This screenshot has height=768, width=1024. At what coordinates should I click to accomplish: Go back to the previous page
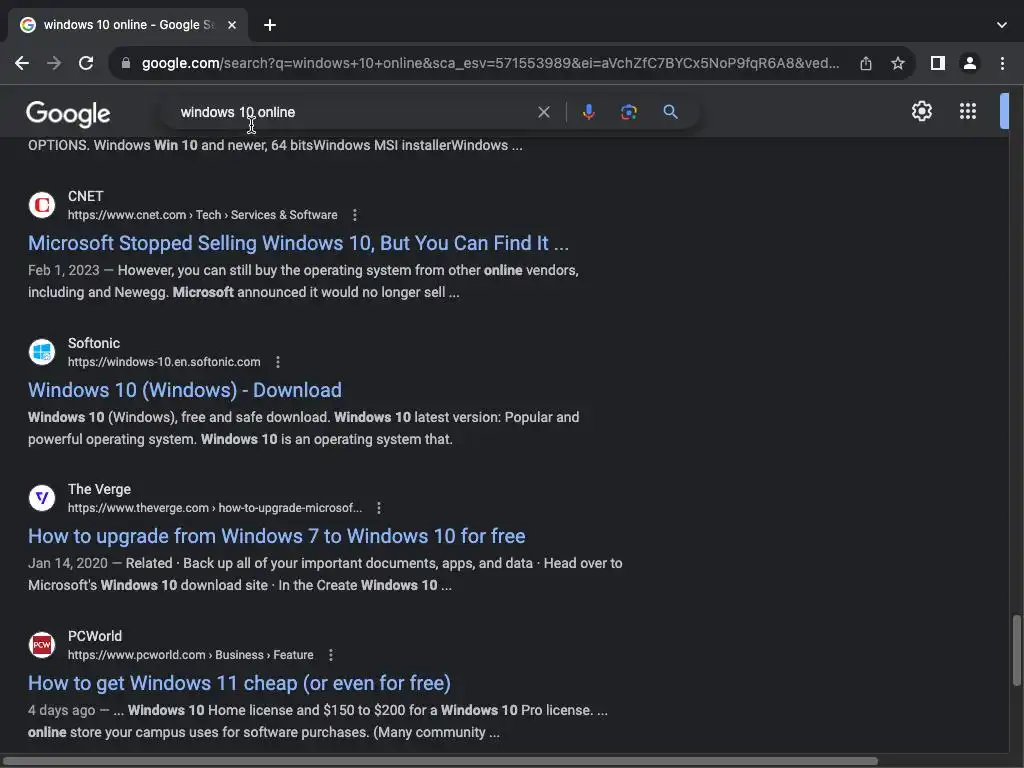click(22, 63)
